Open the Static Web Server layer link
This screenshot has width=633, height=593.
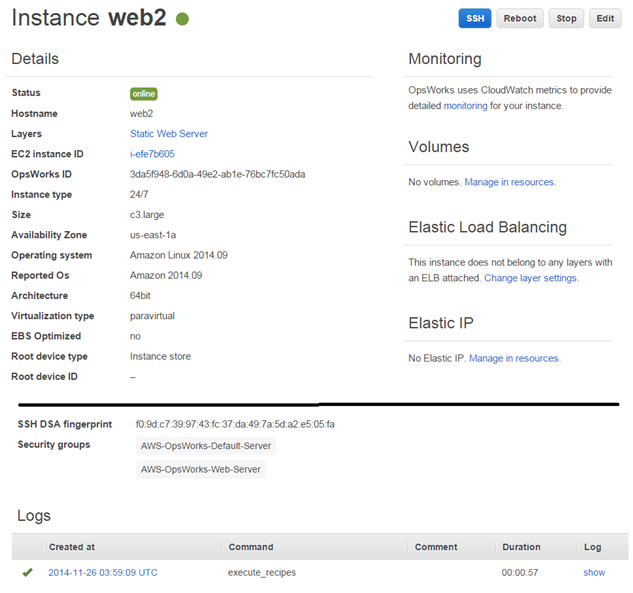click(x=169, y=134)
